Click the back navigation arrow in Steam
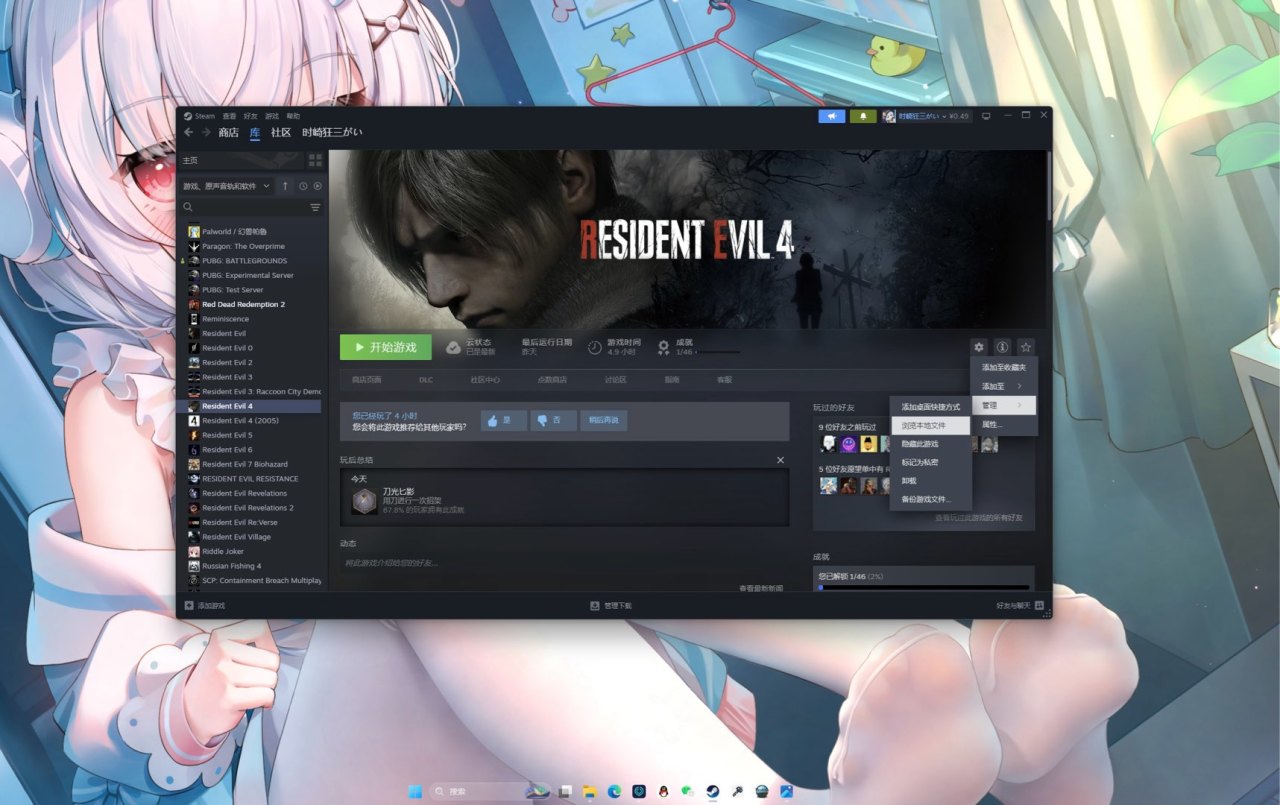The image size is (1280, 805). (188, 132)
